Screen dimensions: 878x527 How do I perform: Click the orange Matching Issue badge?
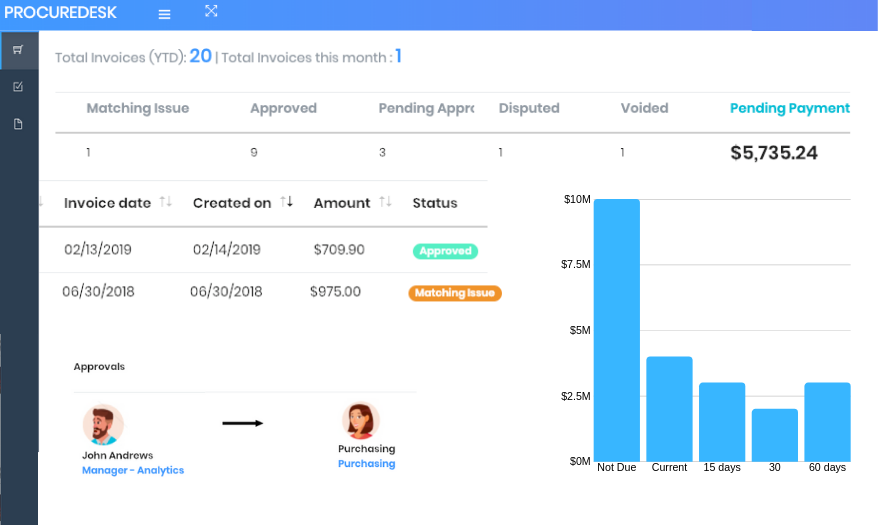455,293
